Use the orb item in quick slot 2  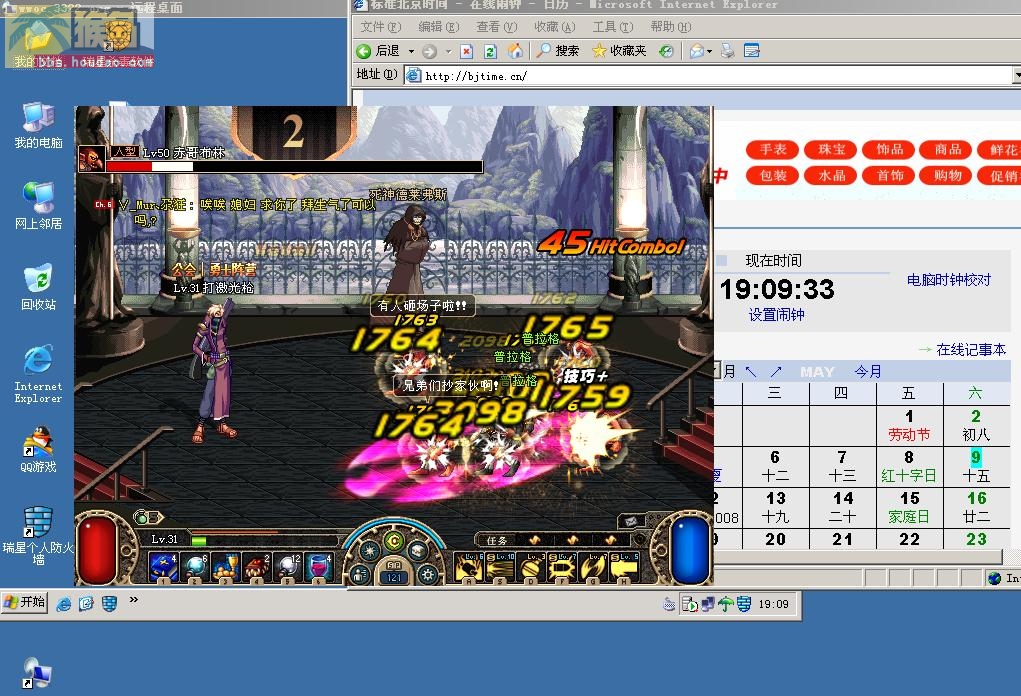195,567
